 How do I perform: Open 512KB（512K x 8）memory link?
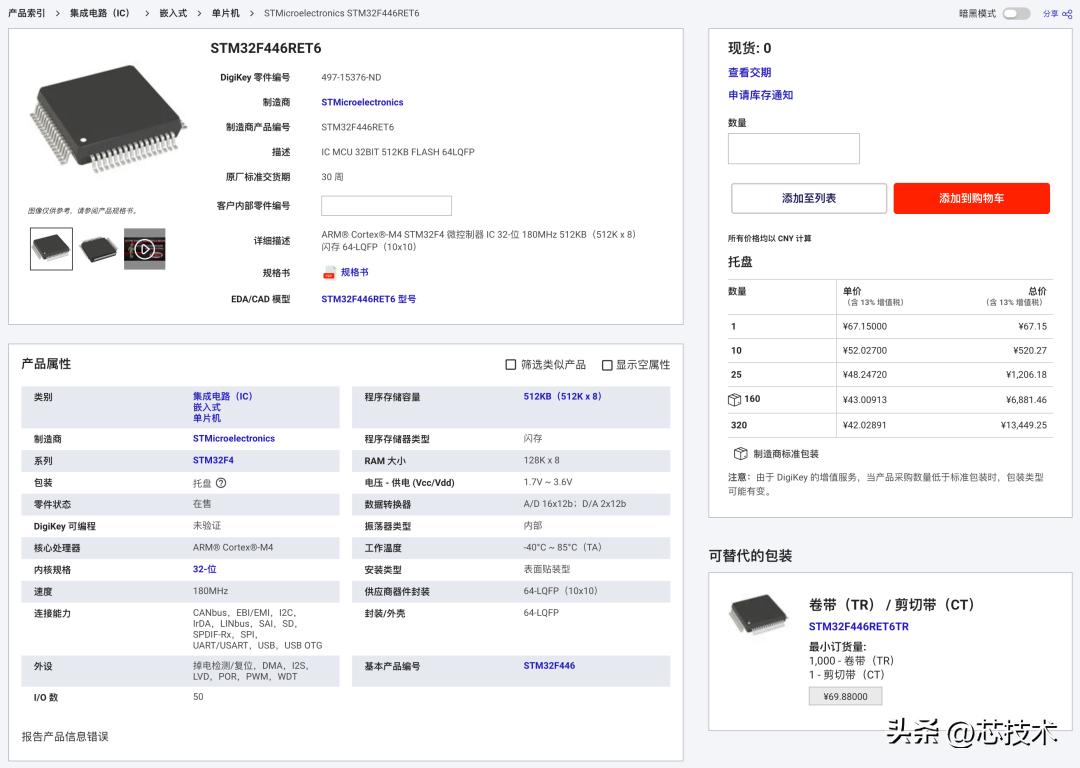point(562,396)
